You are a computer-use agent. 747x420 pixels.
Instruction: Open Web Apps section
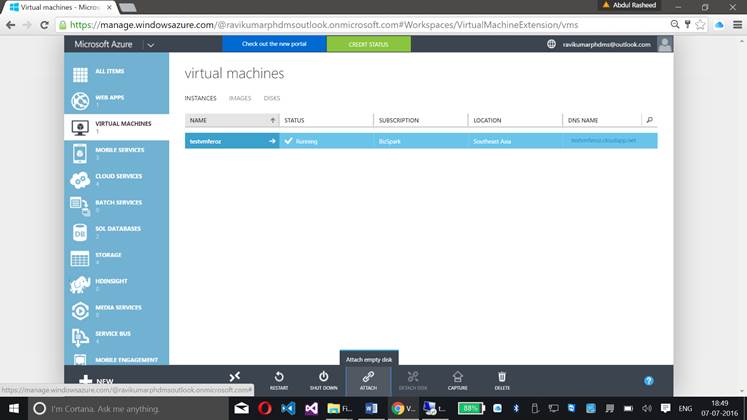coord(116,100)
